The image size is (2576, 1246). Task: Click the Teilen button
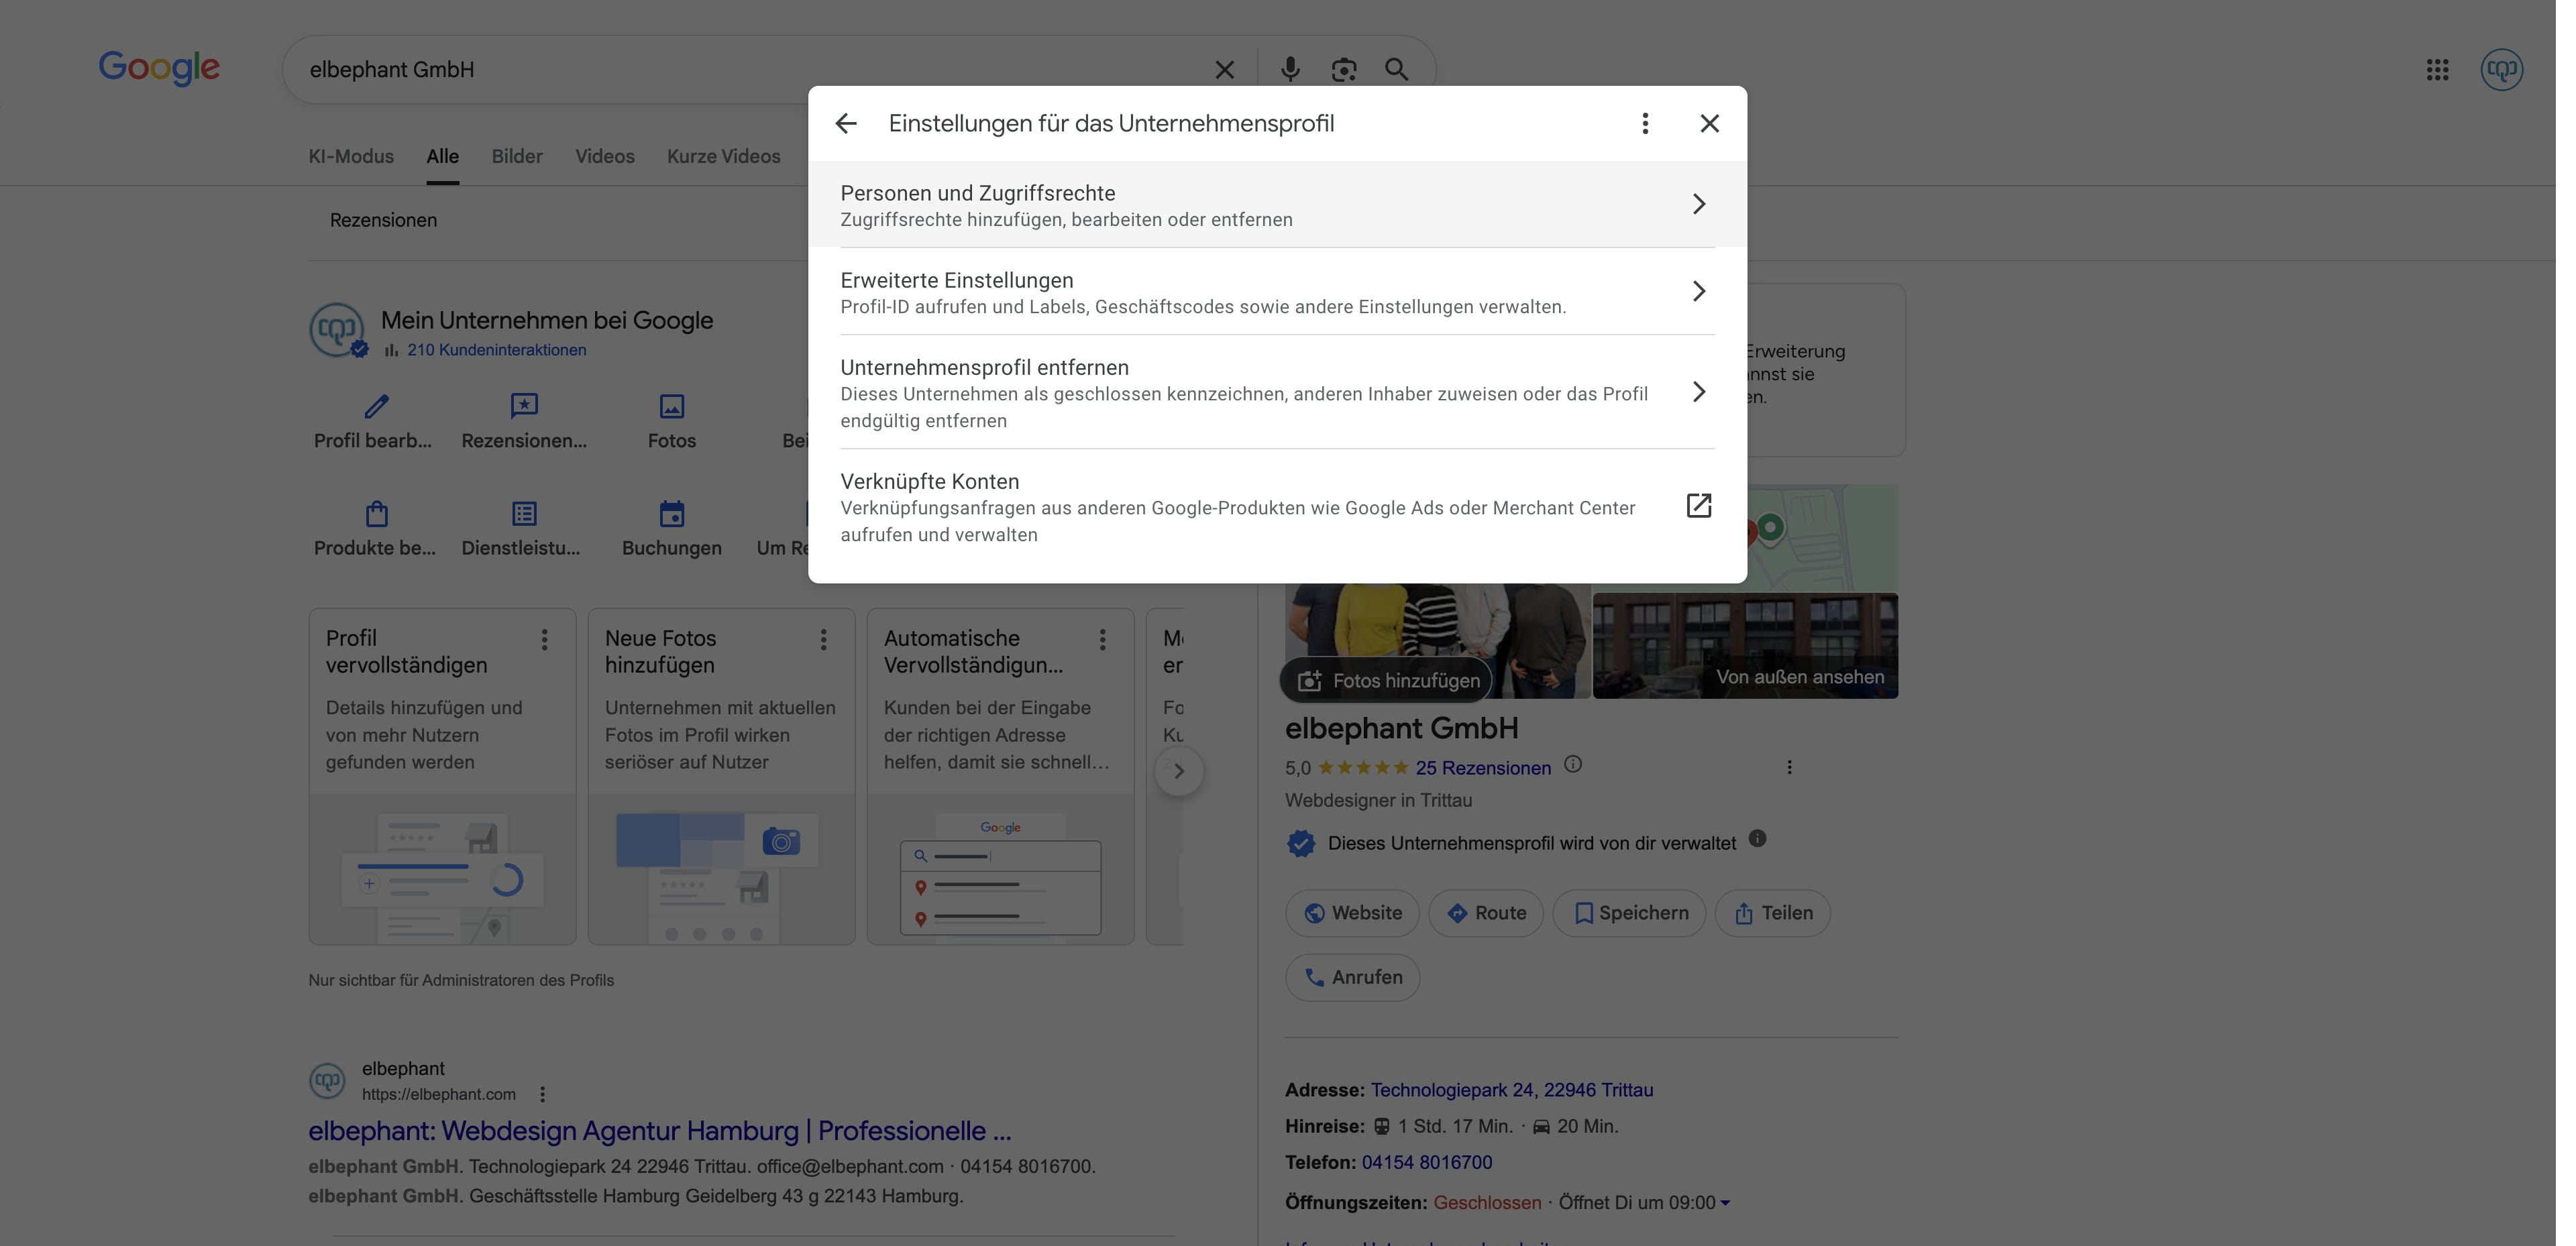[1772, 913]
